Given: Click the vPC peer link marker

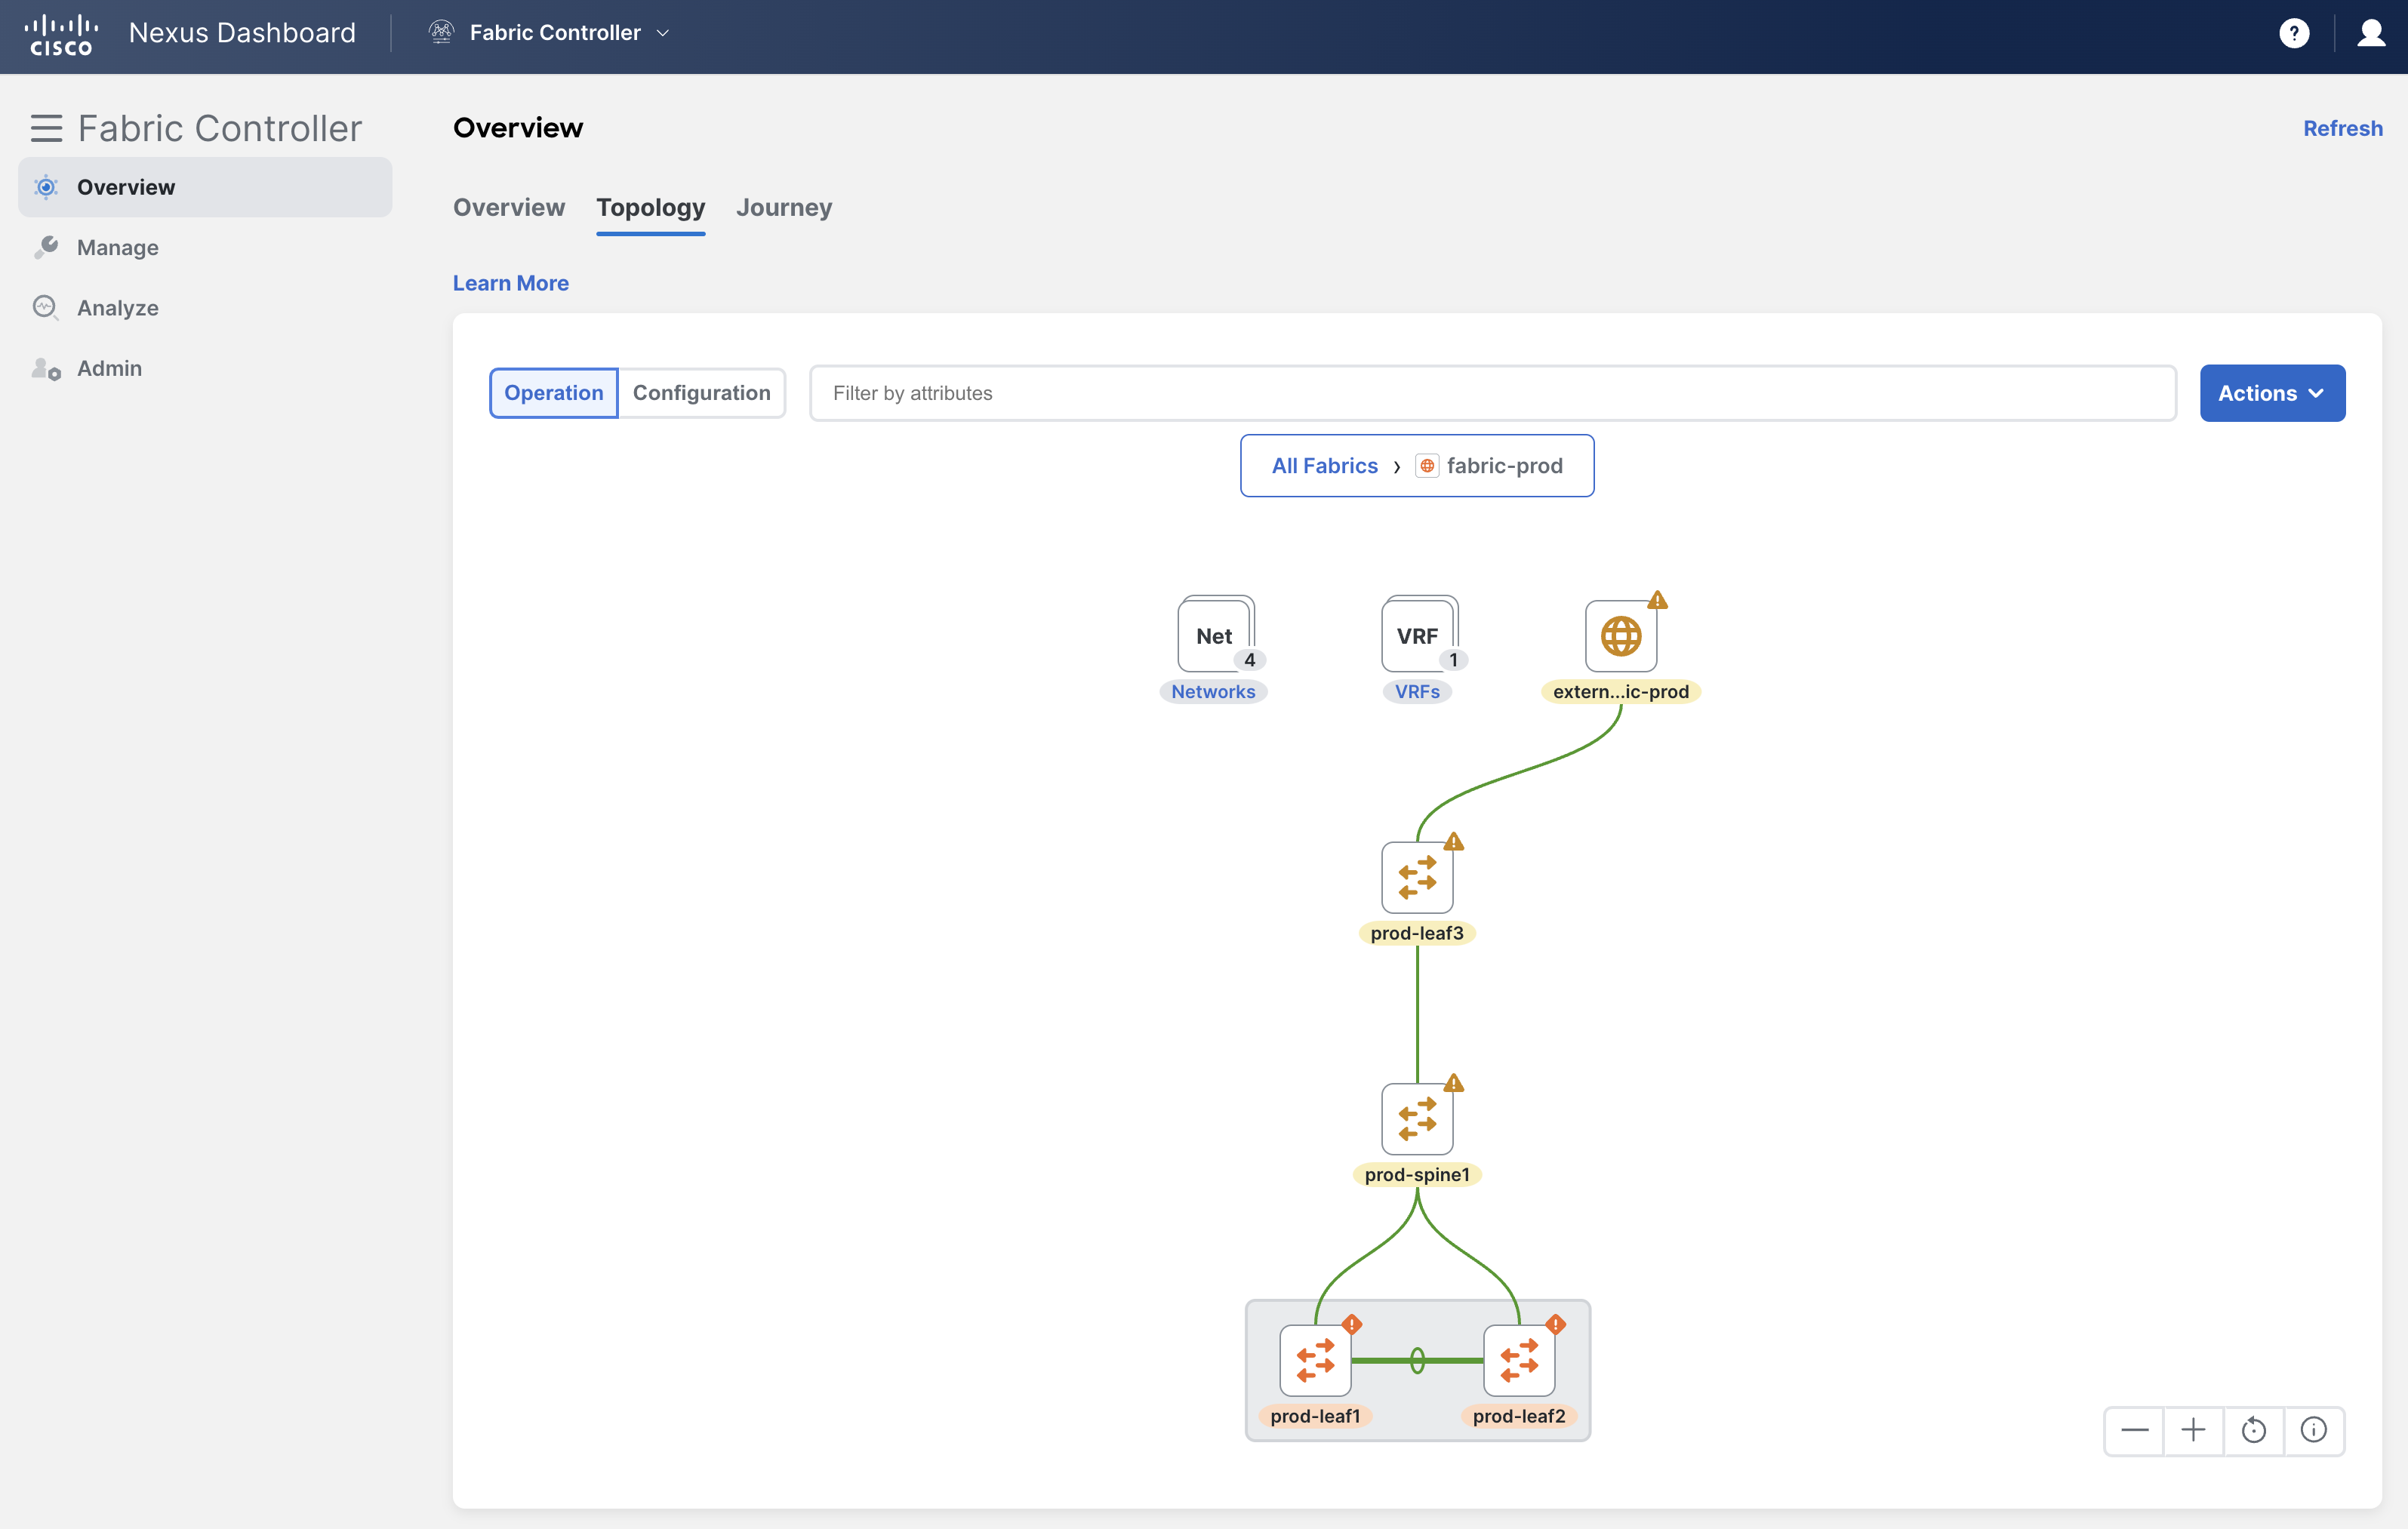Looking at the screenshot, I should pos(1417,1360).
